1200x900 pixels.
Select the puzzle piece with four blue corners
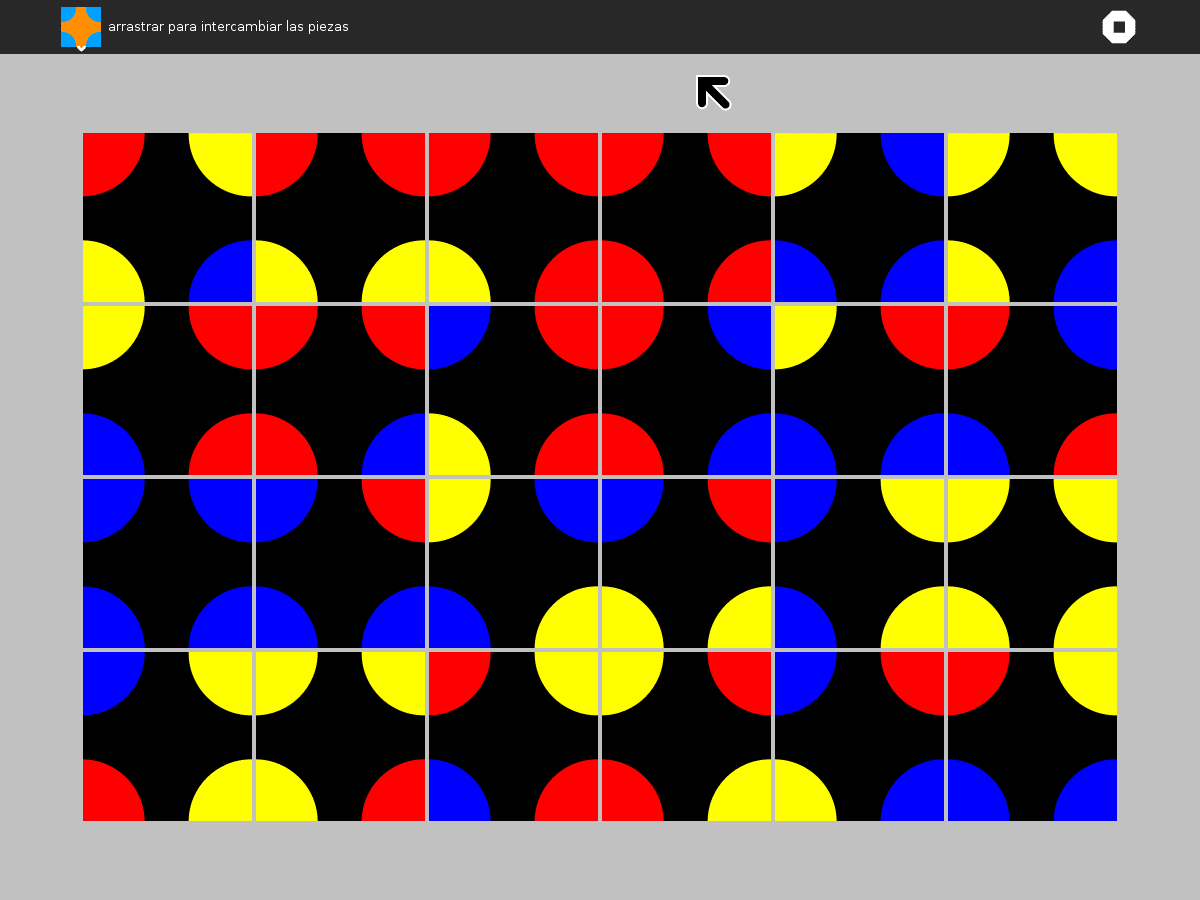coord(167,563)
